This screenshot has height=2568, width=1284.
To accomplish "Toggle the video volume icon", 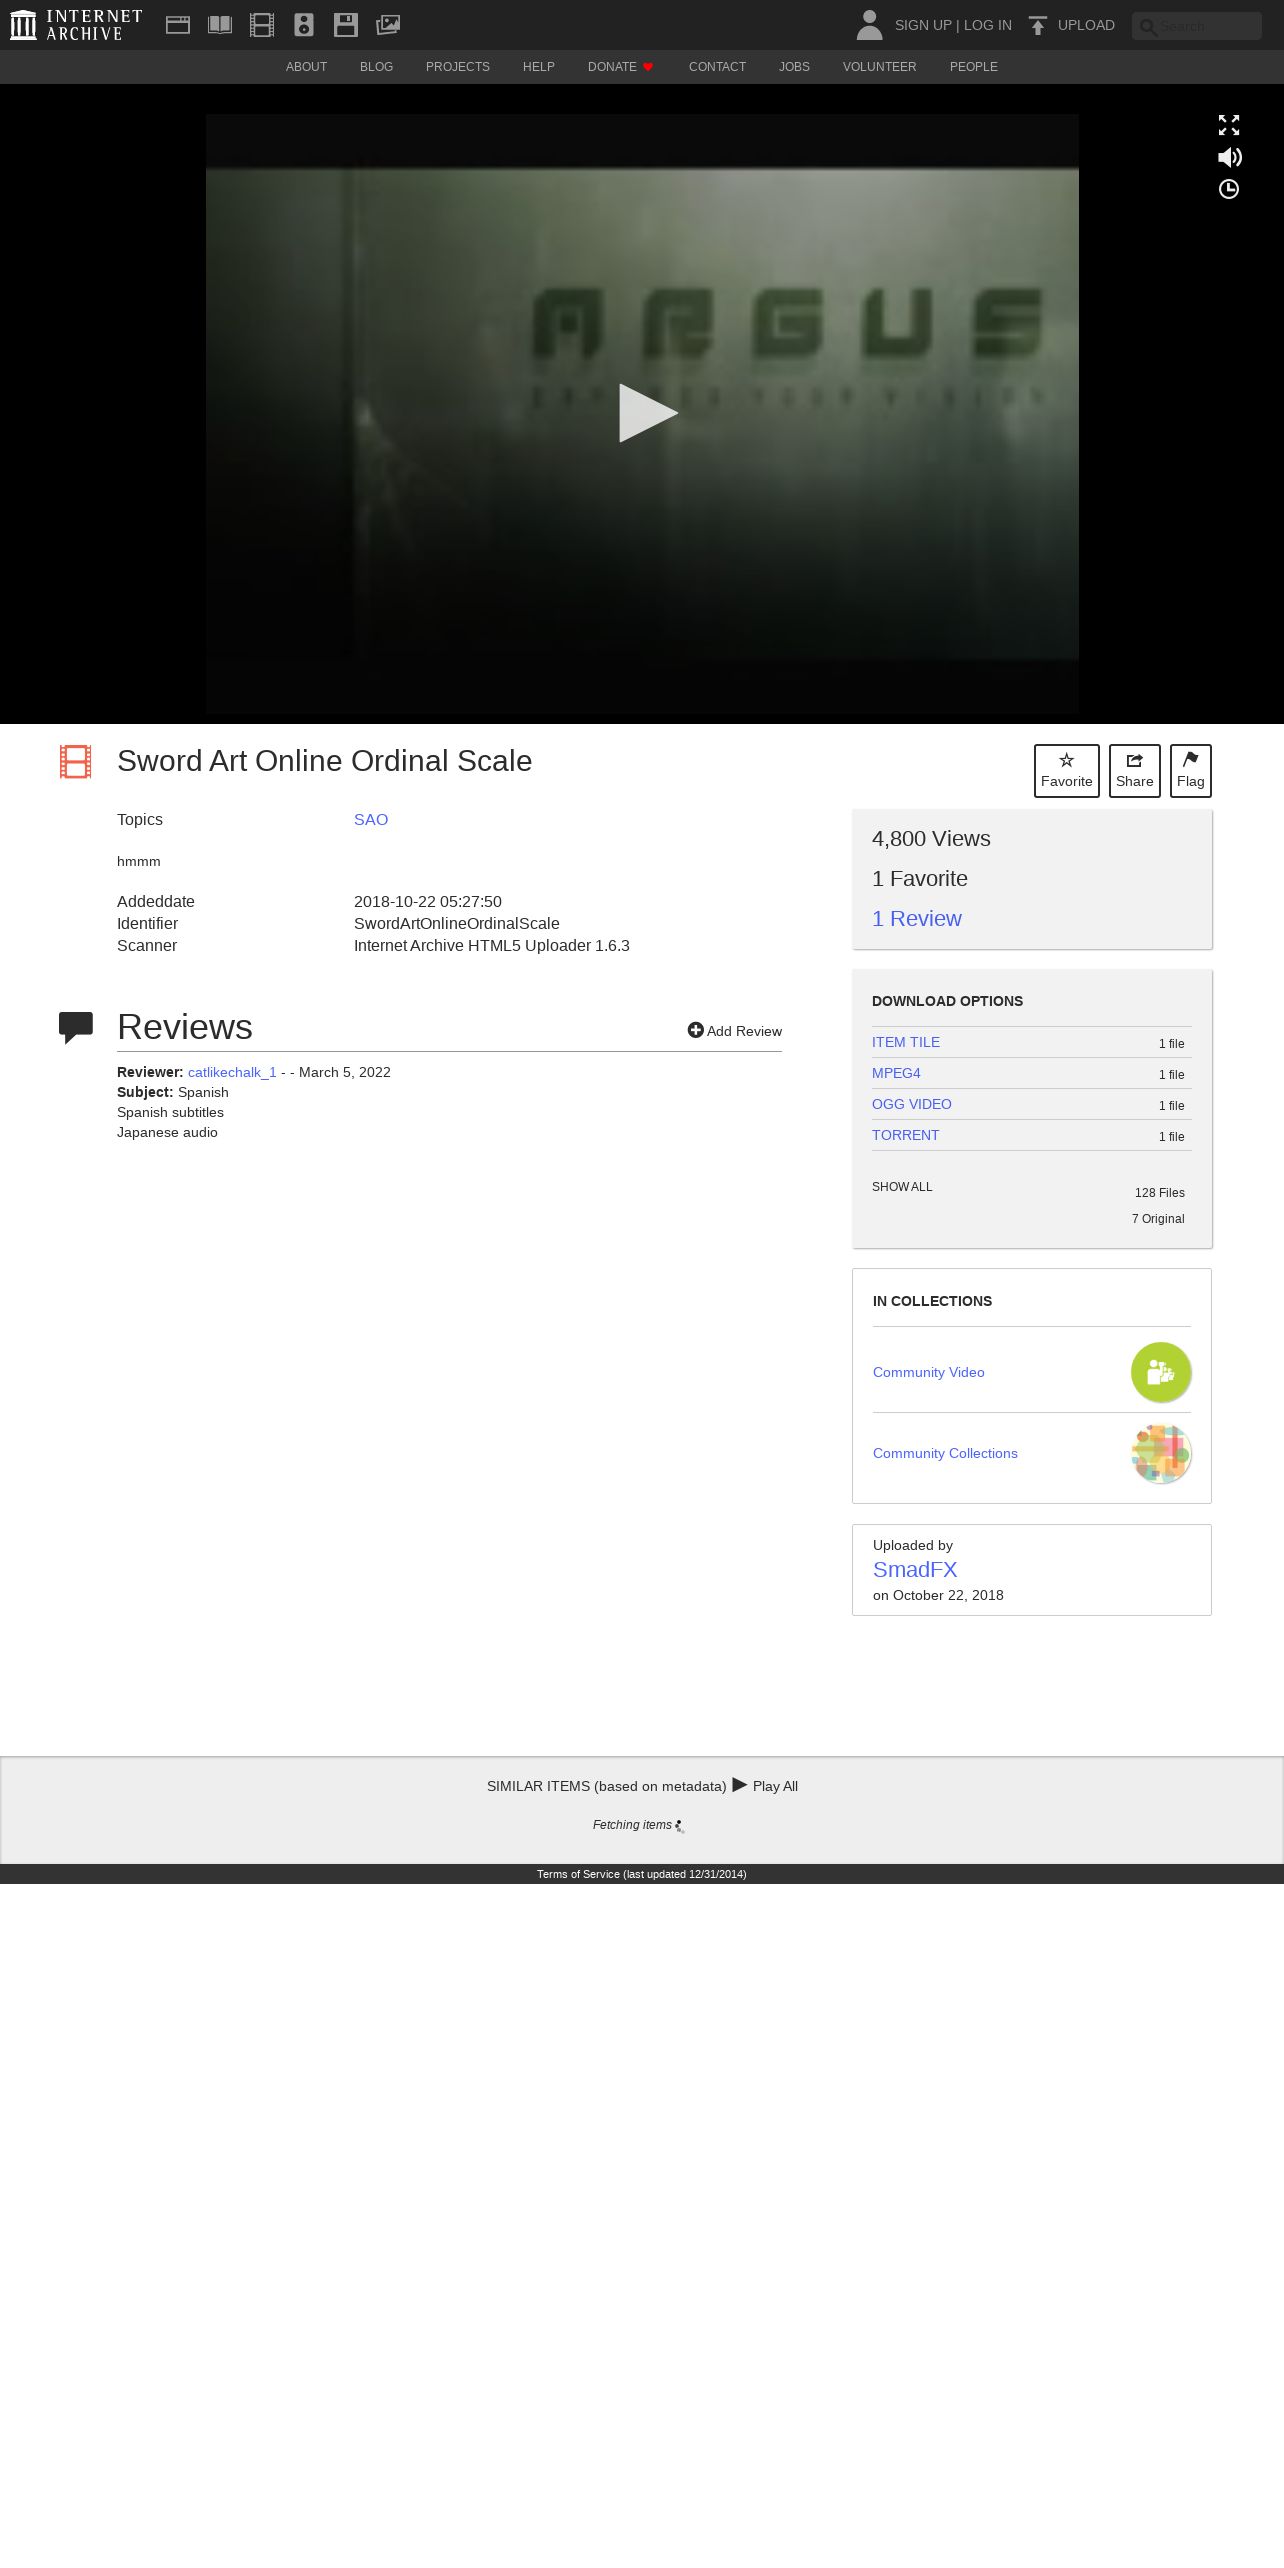I will click(1230, 157).
